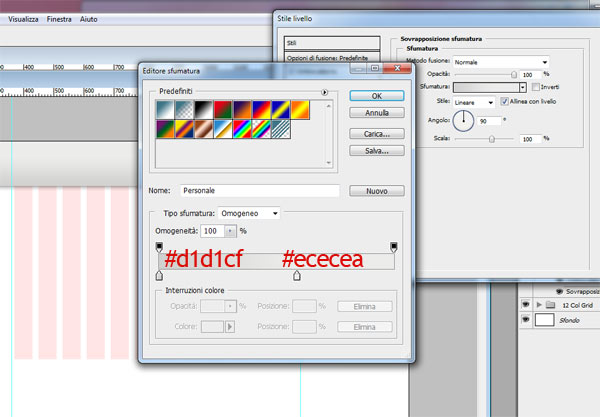Enable the Inverti checkbox
600x417 pixels.
click(x=535, y=87)
